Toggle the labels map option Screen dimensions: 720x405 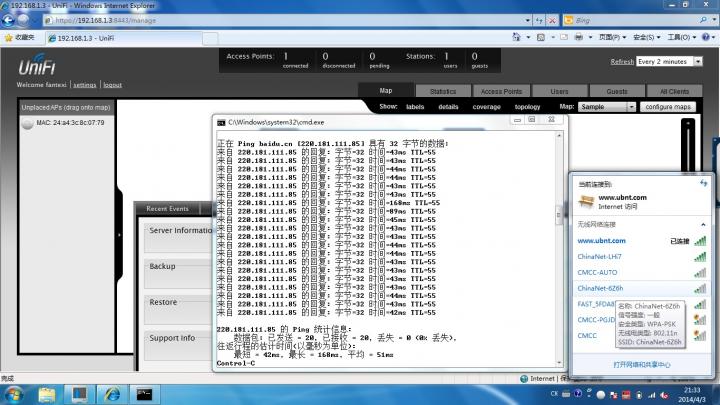point(415,107)
